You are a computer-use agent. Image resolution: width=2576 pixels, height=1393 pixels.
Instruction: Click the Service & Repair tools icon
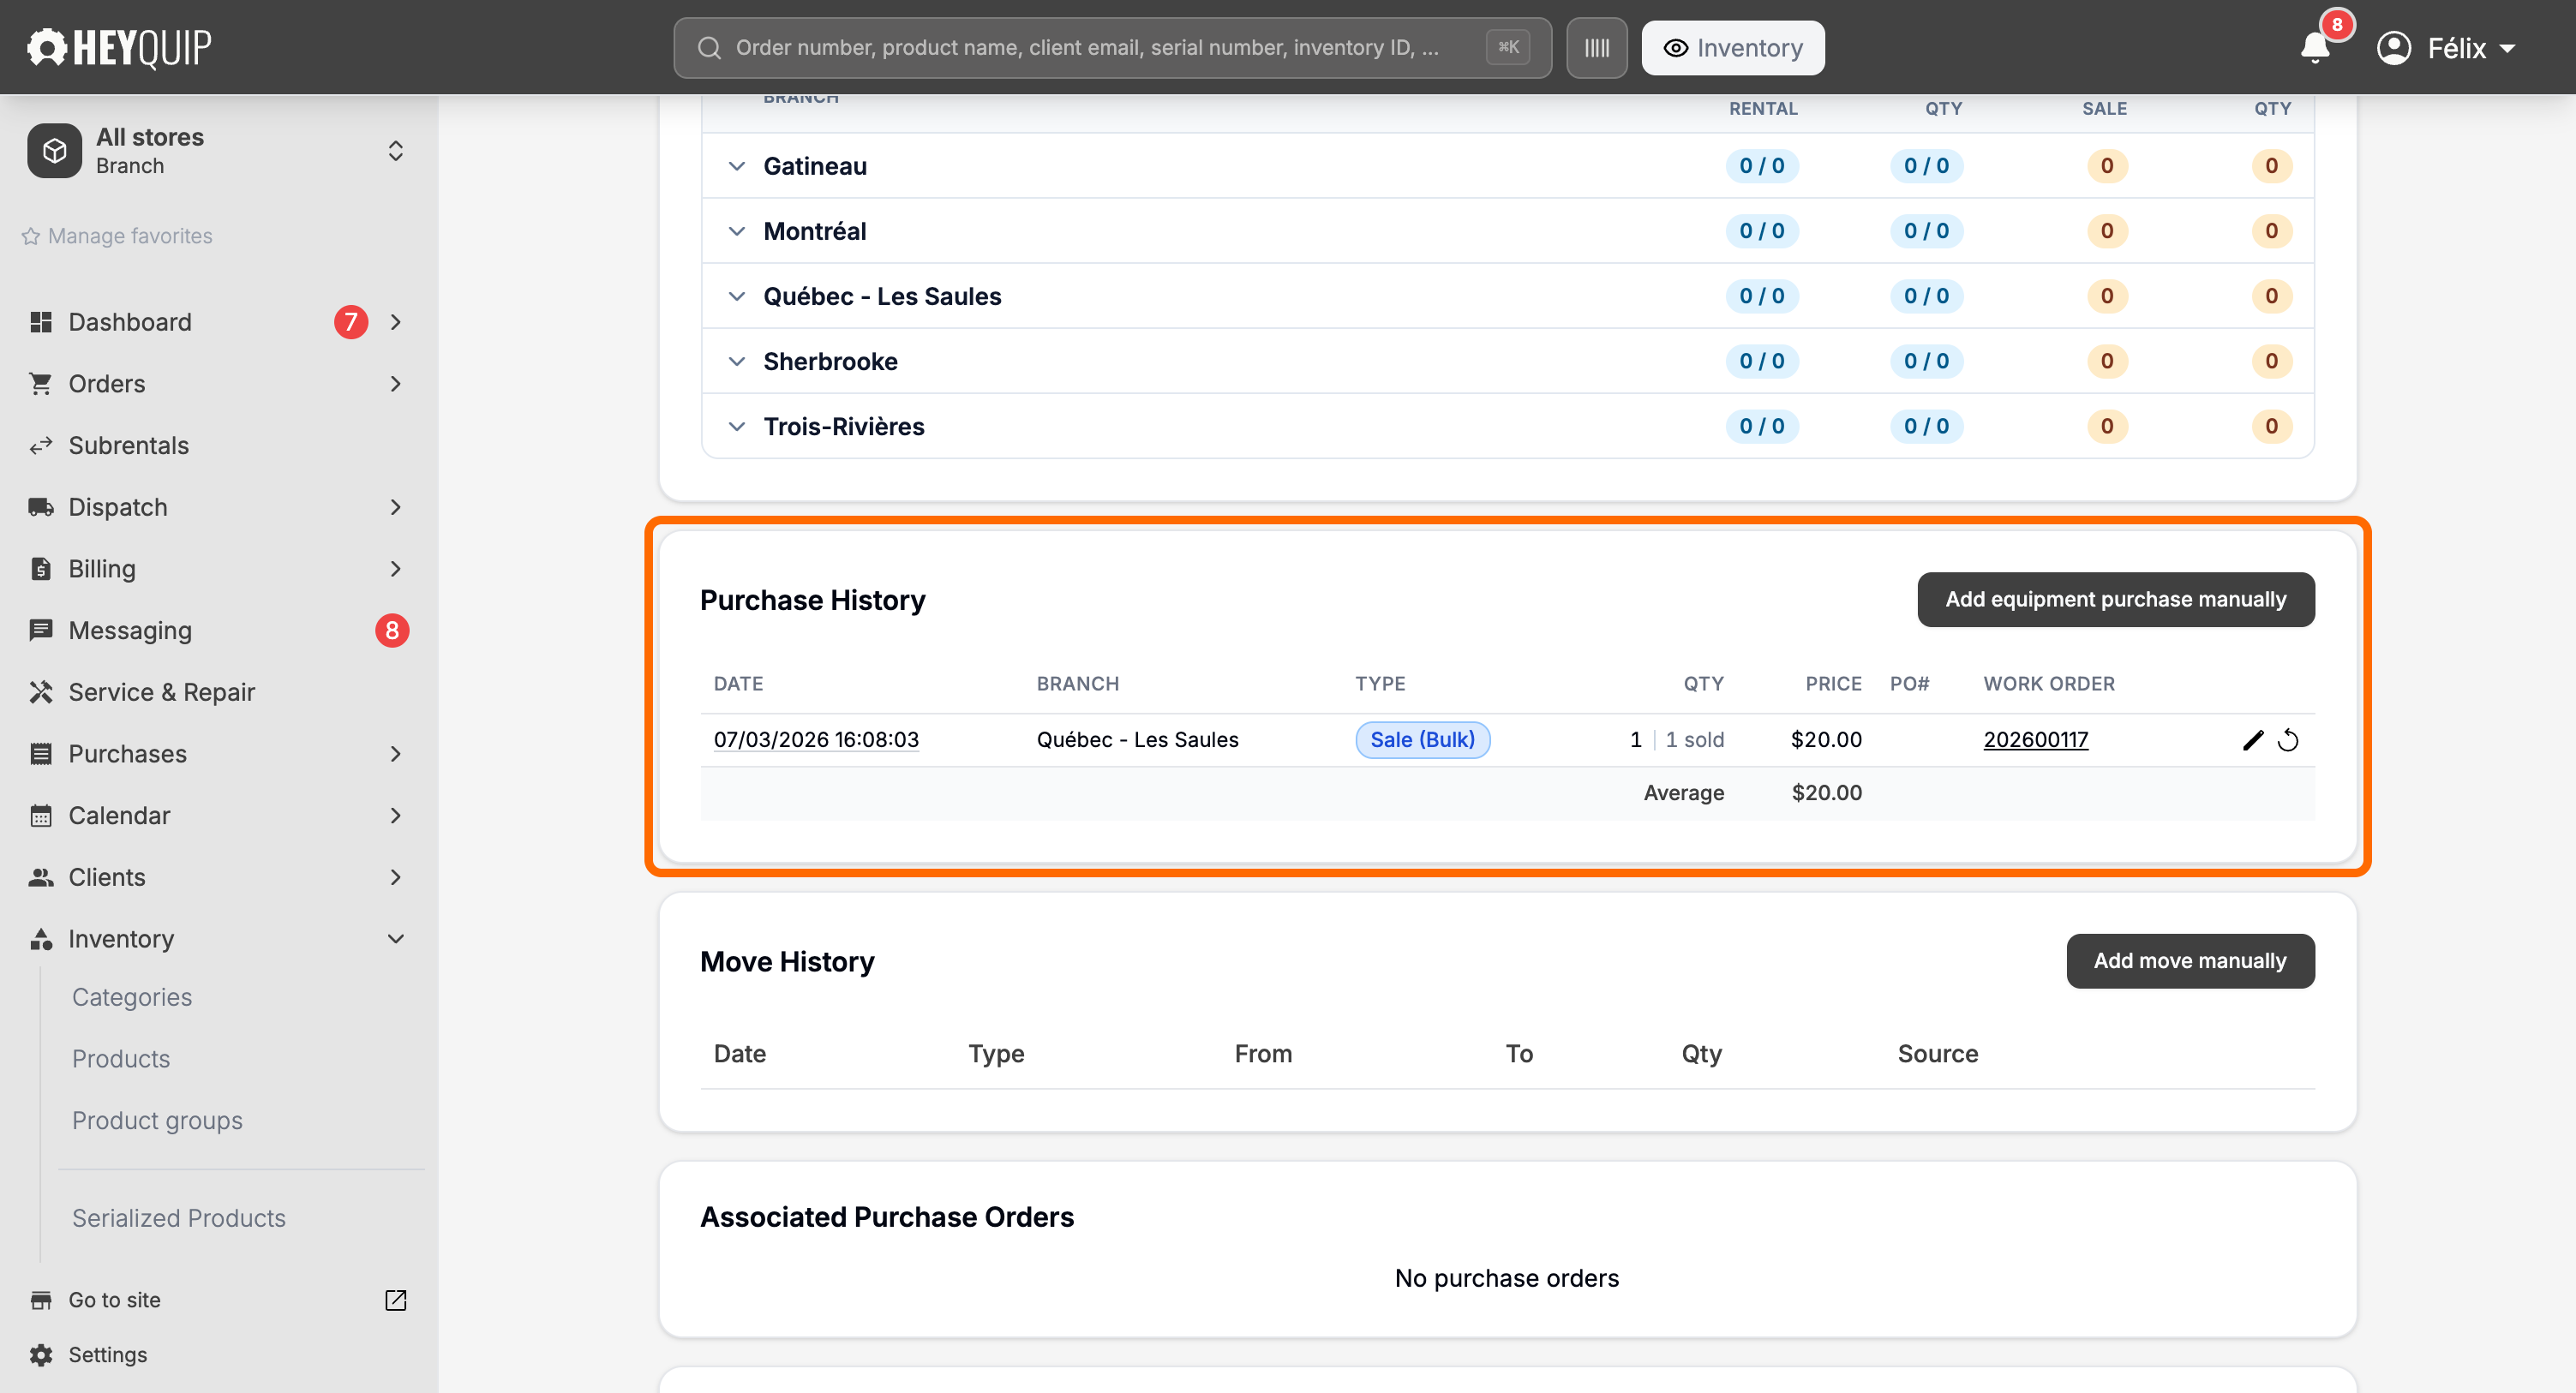(x=41, y=692)
